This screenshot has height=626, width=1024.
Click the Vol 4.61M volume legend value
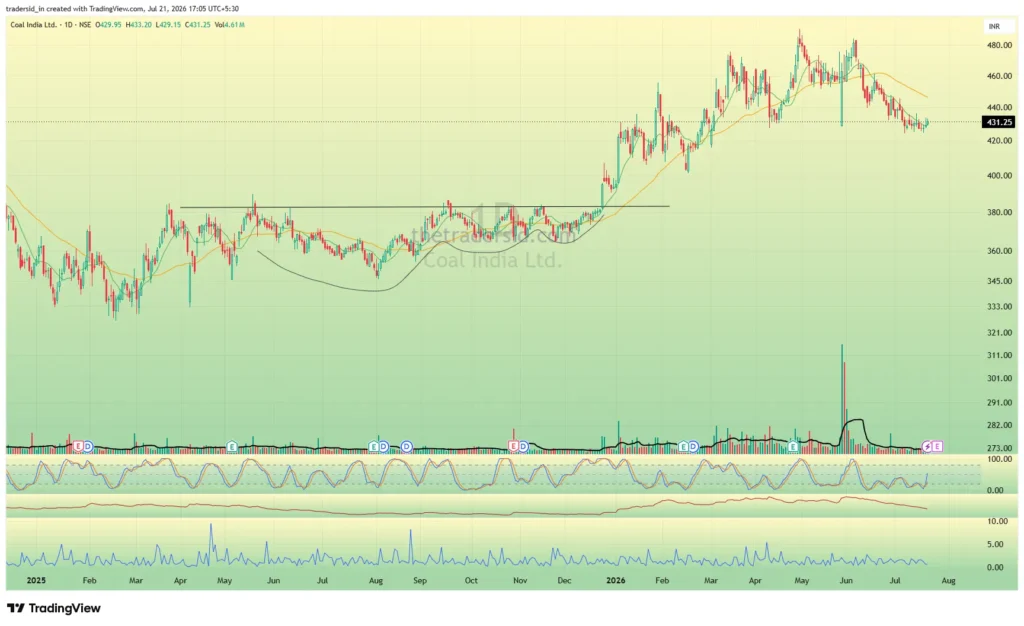point(230,25)
